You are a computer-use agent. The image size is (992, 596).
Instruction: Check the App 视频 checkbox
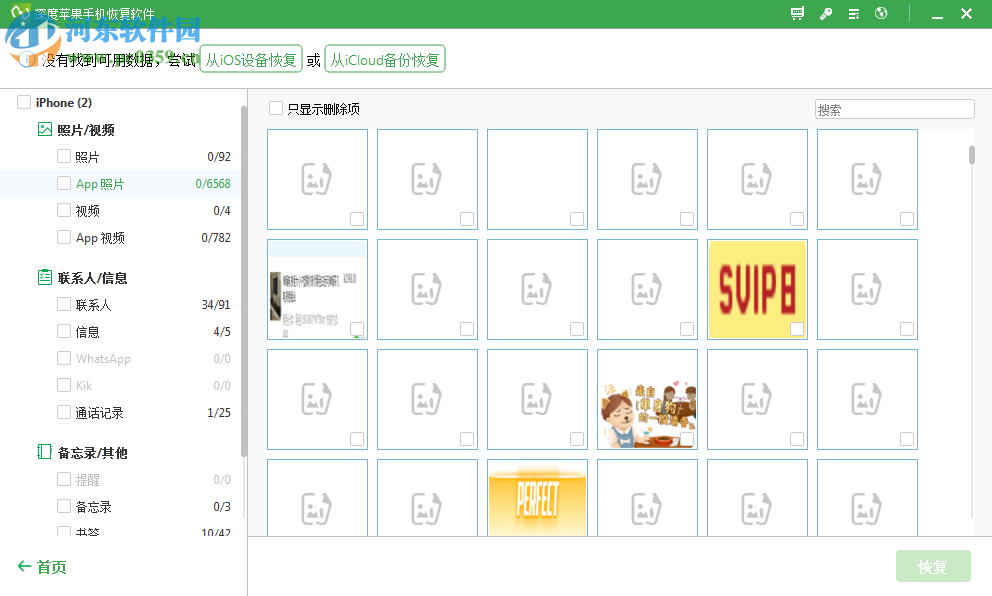(x=64, y=237)
